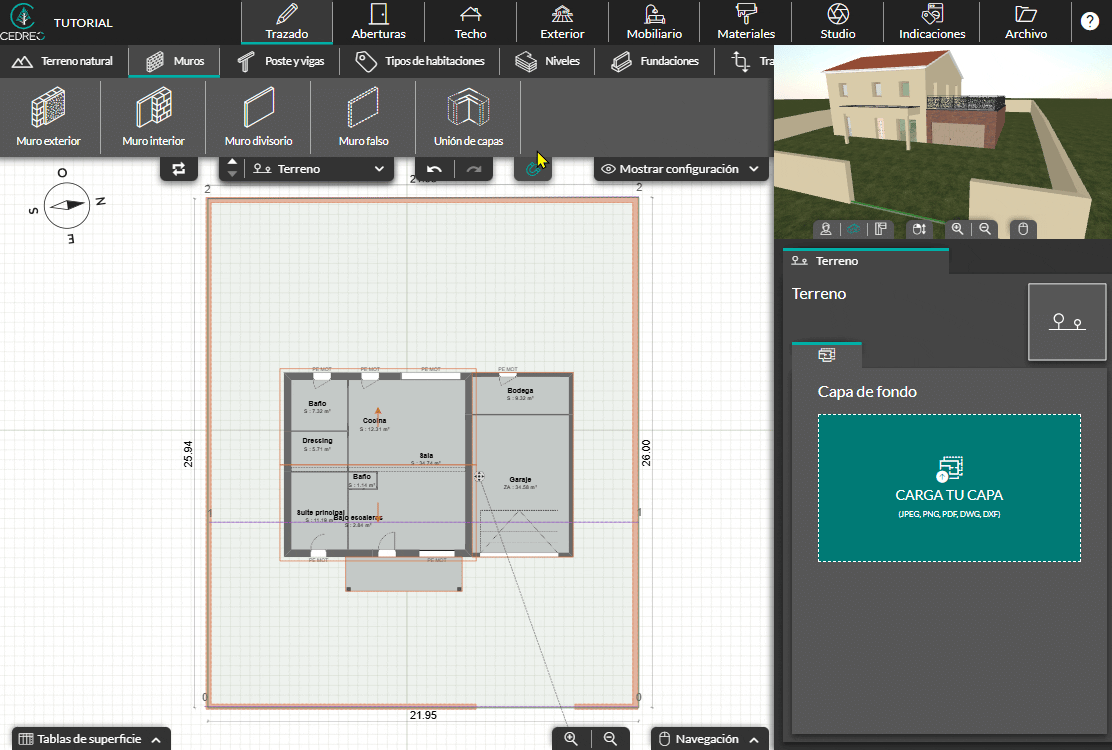Image resolution: width=1112 pixels, height=750 pixels.
Task: Toggle person view in 3D preview
Action: click(x=826, y=229)
